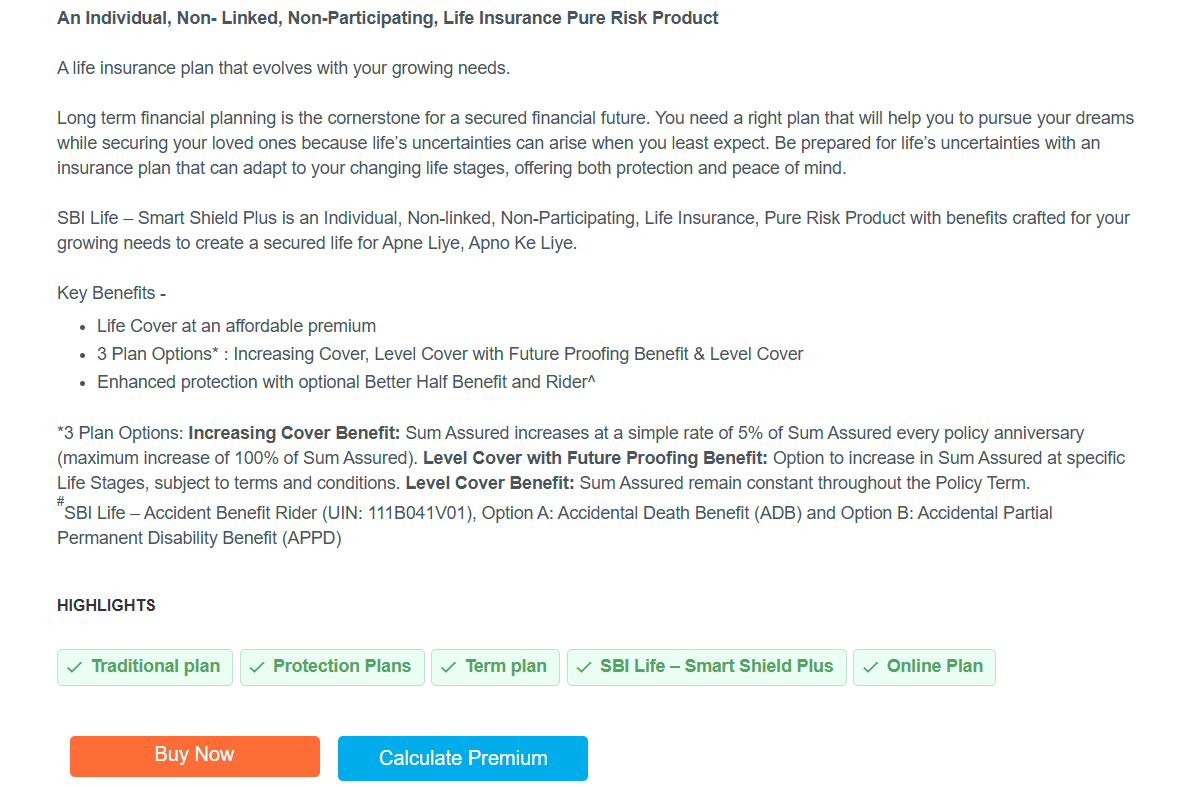Open the Calculate Premium button
Viewport: 1181px width, 787px height.
tap(463, 758)
